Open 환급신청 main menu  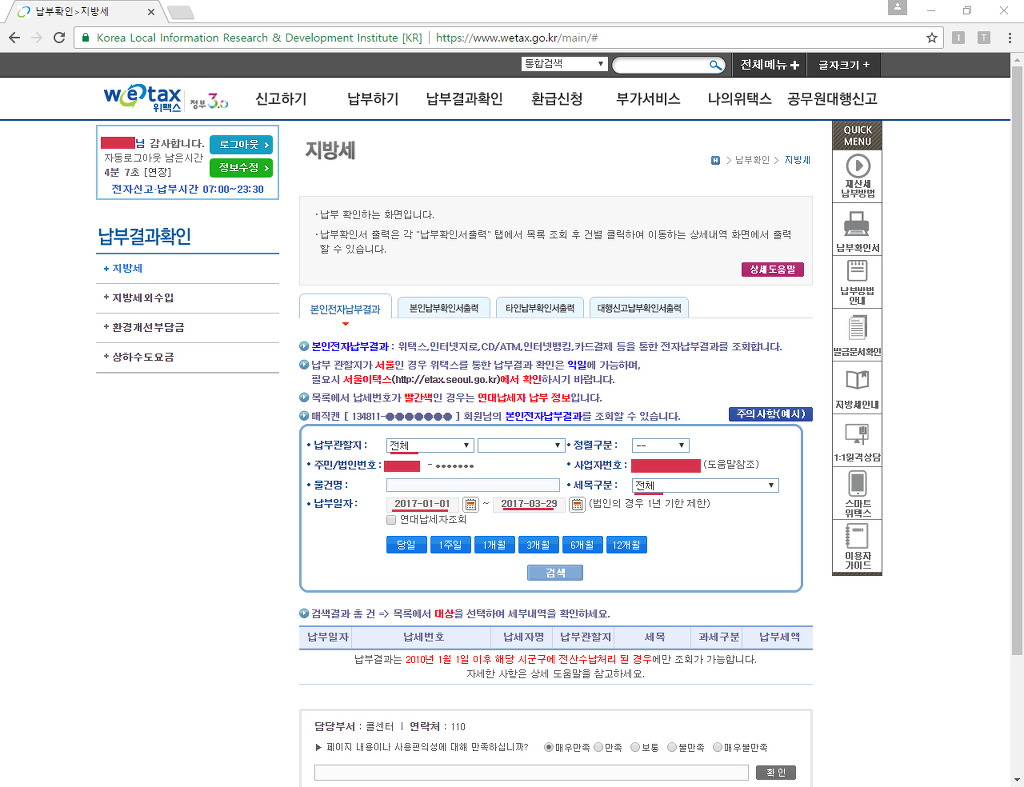[557, 99]
